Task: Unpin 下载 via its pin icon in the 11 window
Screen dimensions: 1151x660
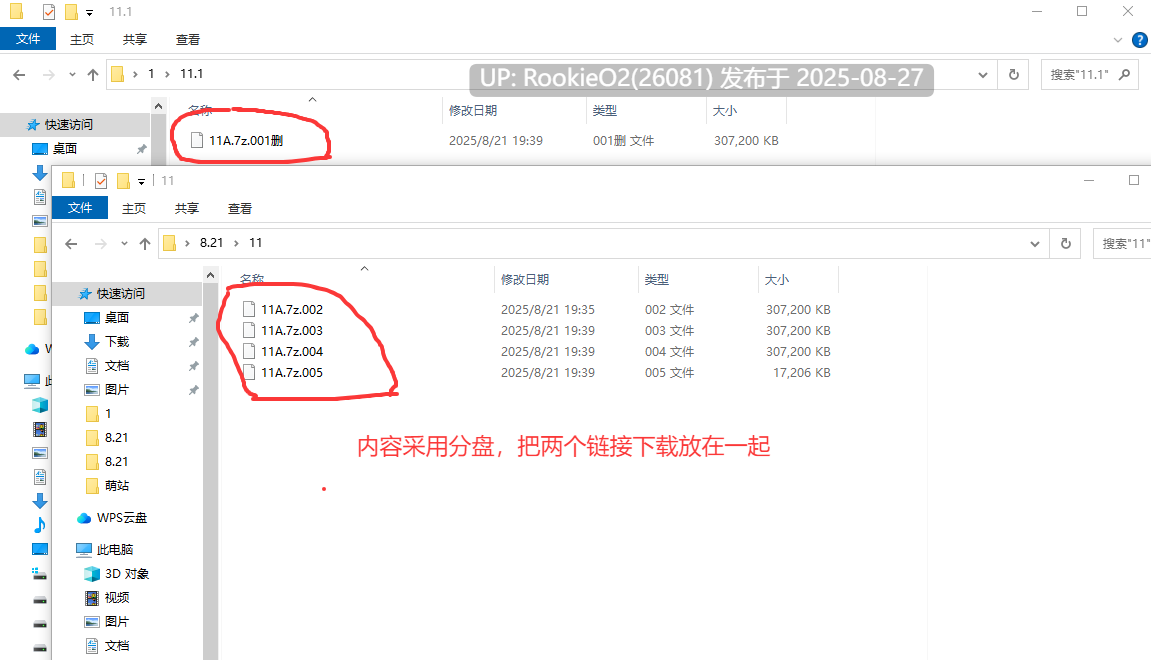Action: tap(193, 342)
